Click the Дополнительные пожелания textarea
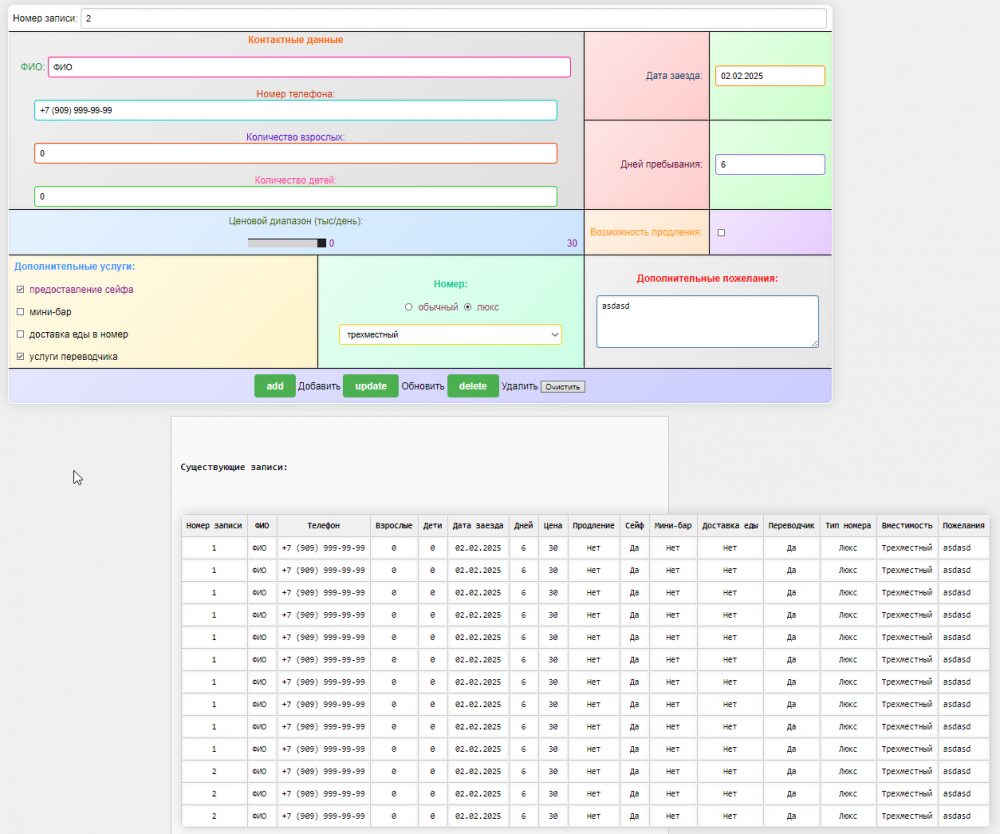 click(706, 321)
